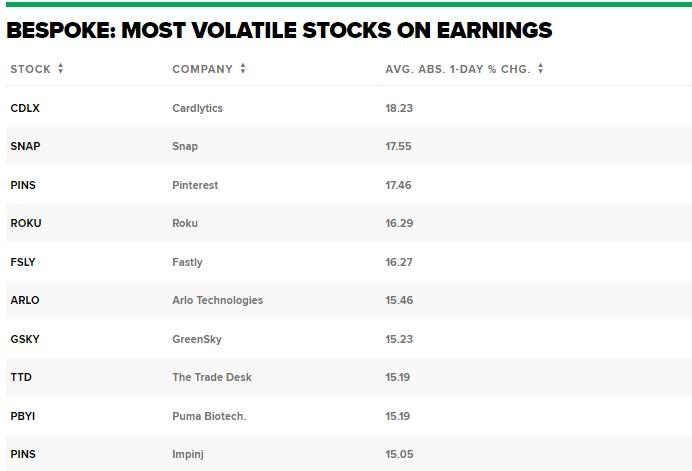The width and height of the screenshot is (692, 471).
Task: Select the AVG. ABS. 1-DAY % CHG. header text
Action: (457, 69)
